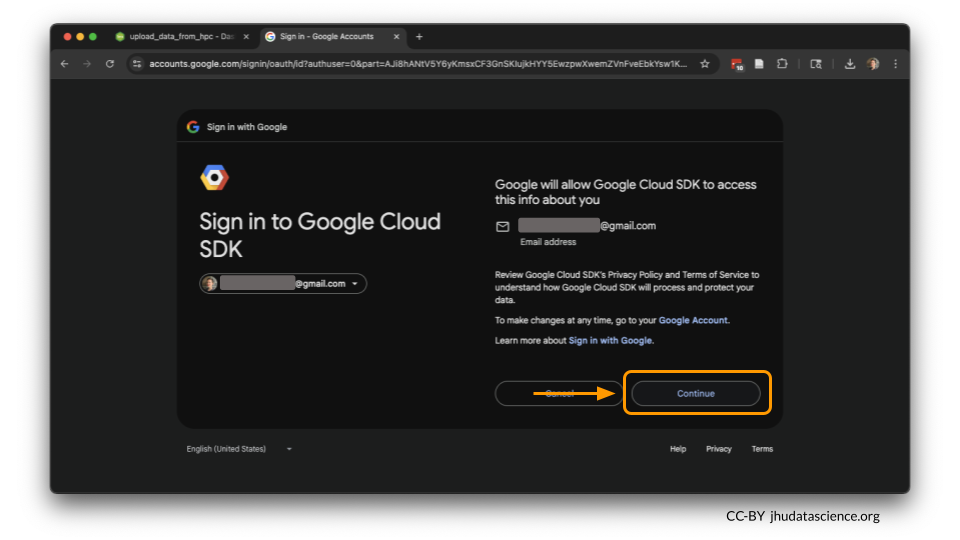Click the account avatar in account chip
960x540 pixels.
click(209, 283)
